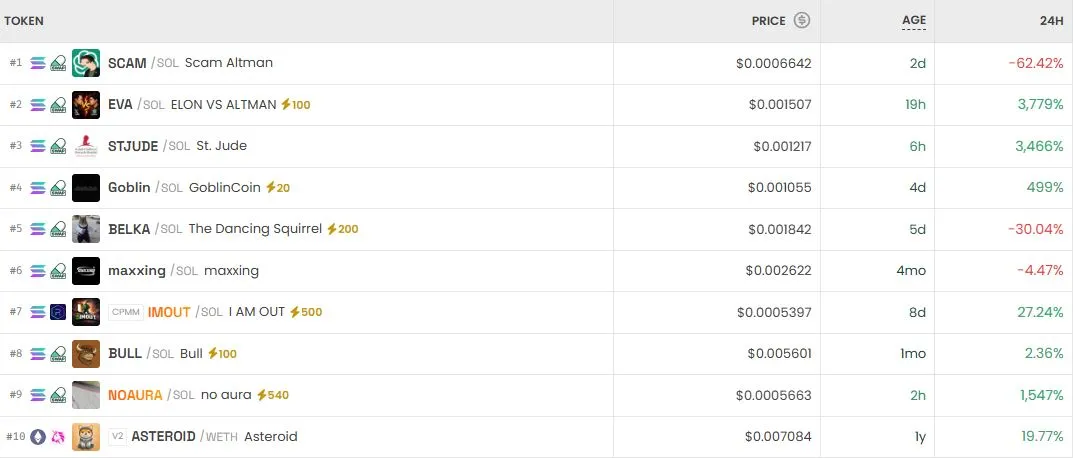Click the dollar icon next to PRICE header
The width and height of the screenshot is (1073, 458).
pyautogui.click(x=802, y=20)
